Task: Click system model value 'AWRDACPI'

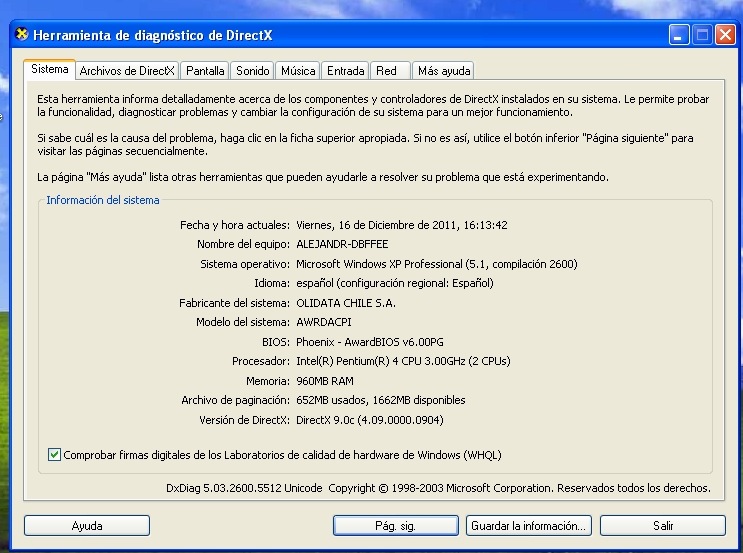Action: (324, 322)
